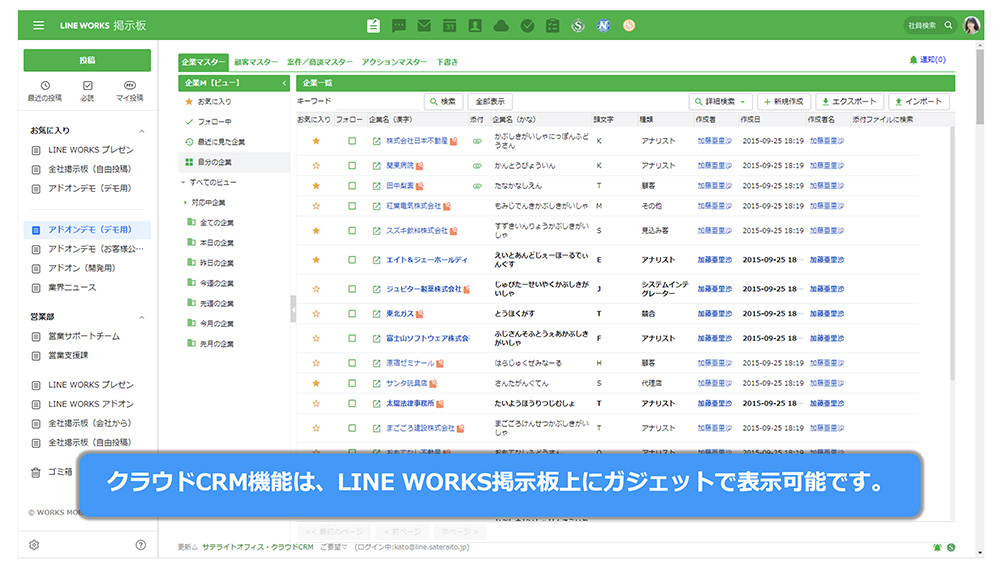Open the orange round add-on icon
The width and height of the screenshot is (1000, 565).
point(629,26)
